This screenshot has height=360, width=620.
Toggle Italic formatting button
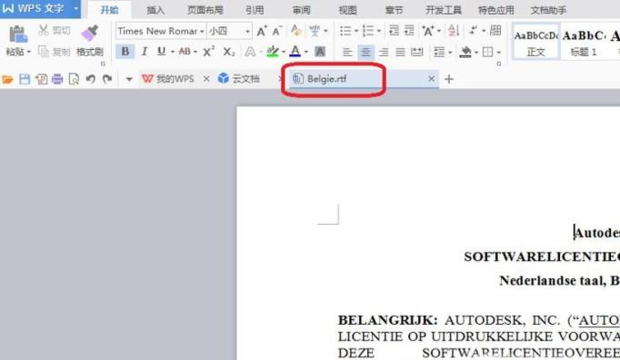pos(144,51)
